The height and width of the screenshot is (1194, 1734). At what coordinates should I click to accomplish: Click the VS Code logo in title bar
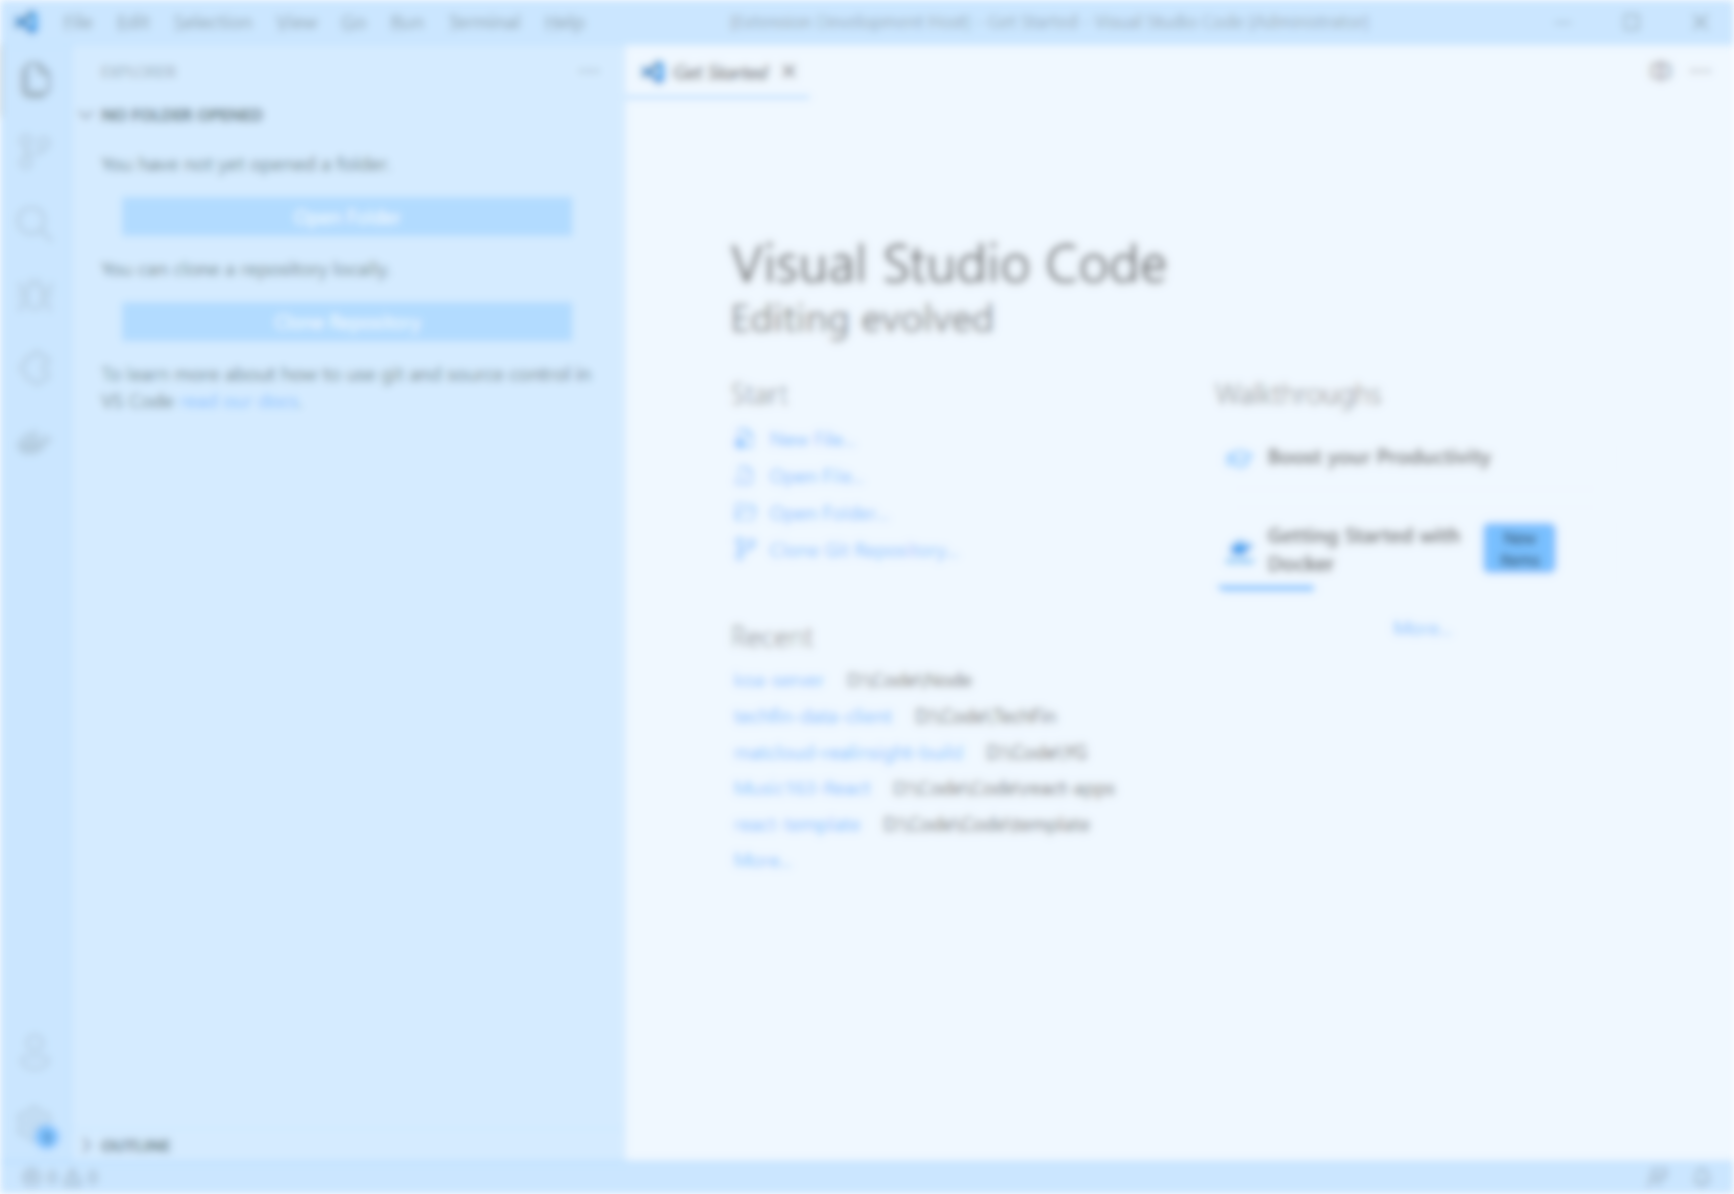click(x=27, y=22)
